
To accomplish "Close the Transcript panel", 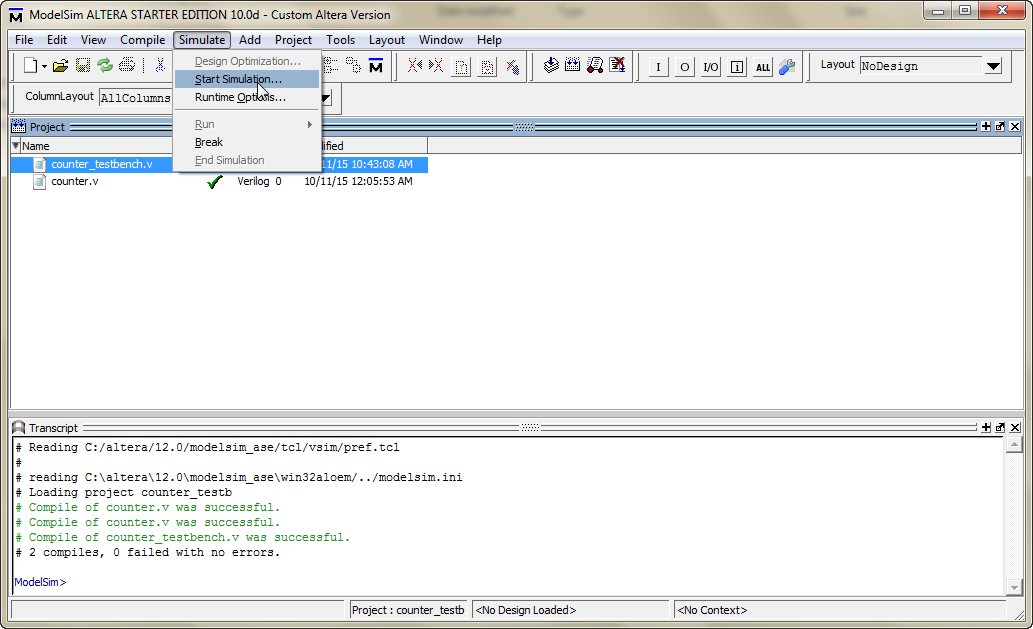I will (x=1015, y=427).
